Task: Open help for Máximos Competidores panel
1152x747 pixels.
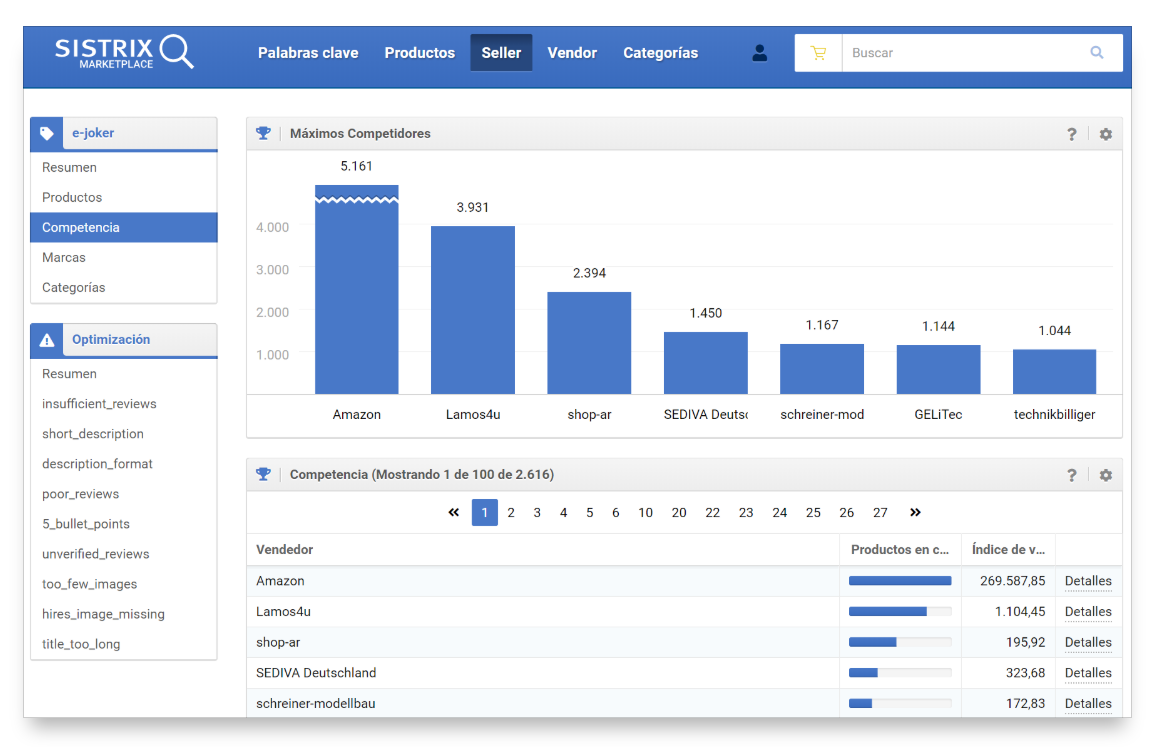Action: pyautogui.click(x=1072, y=134)
